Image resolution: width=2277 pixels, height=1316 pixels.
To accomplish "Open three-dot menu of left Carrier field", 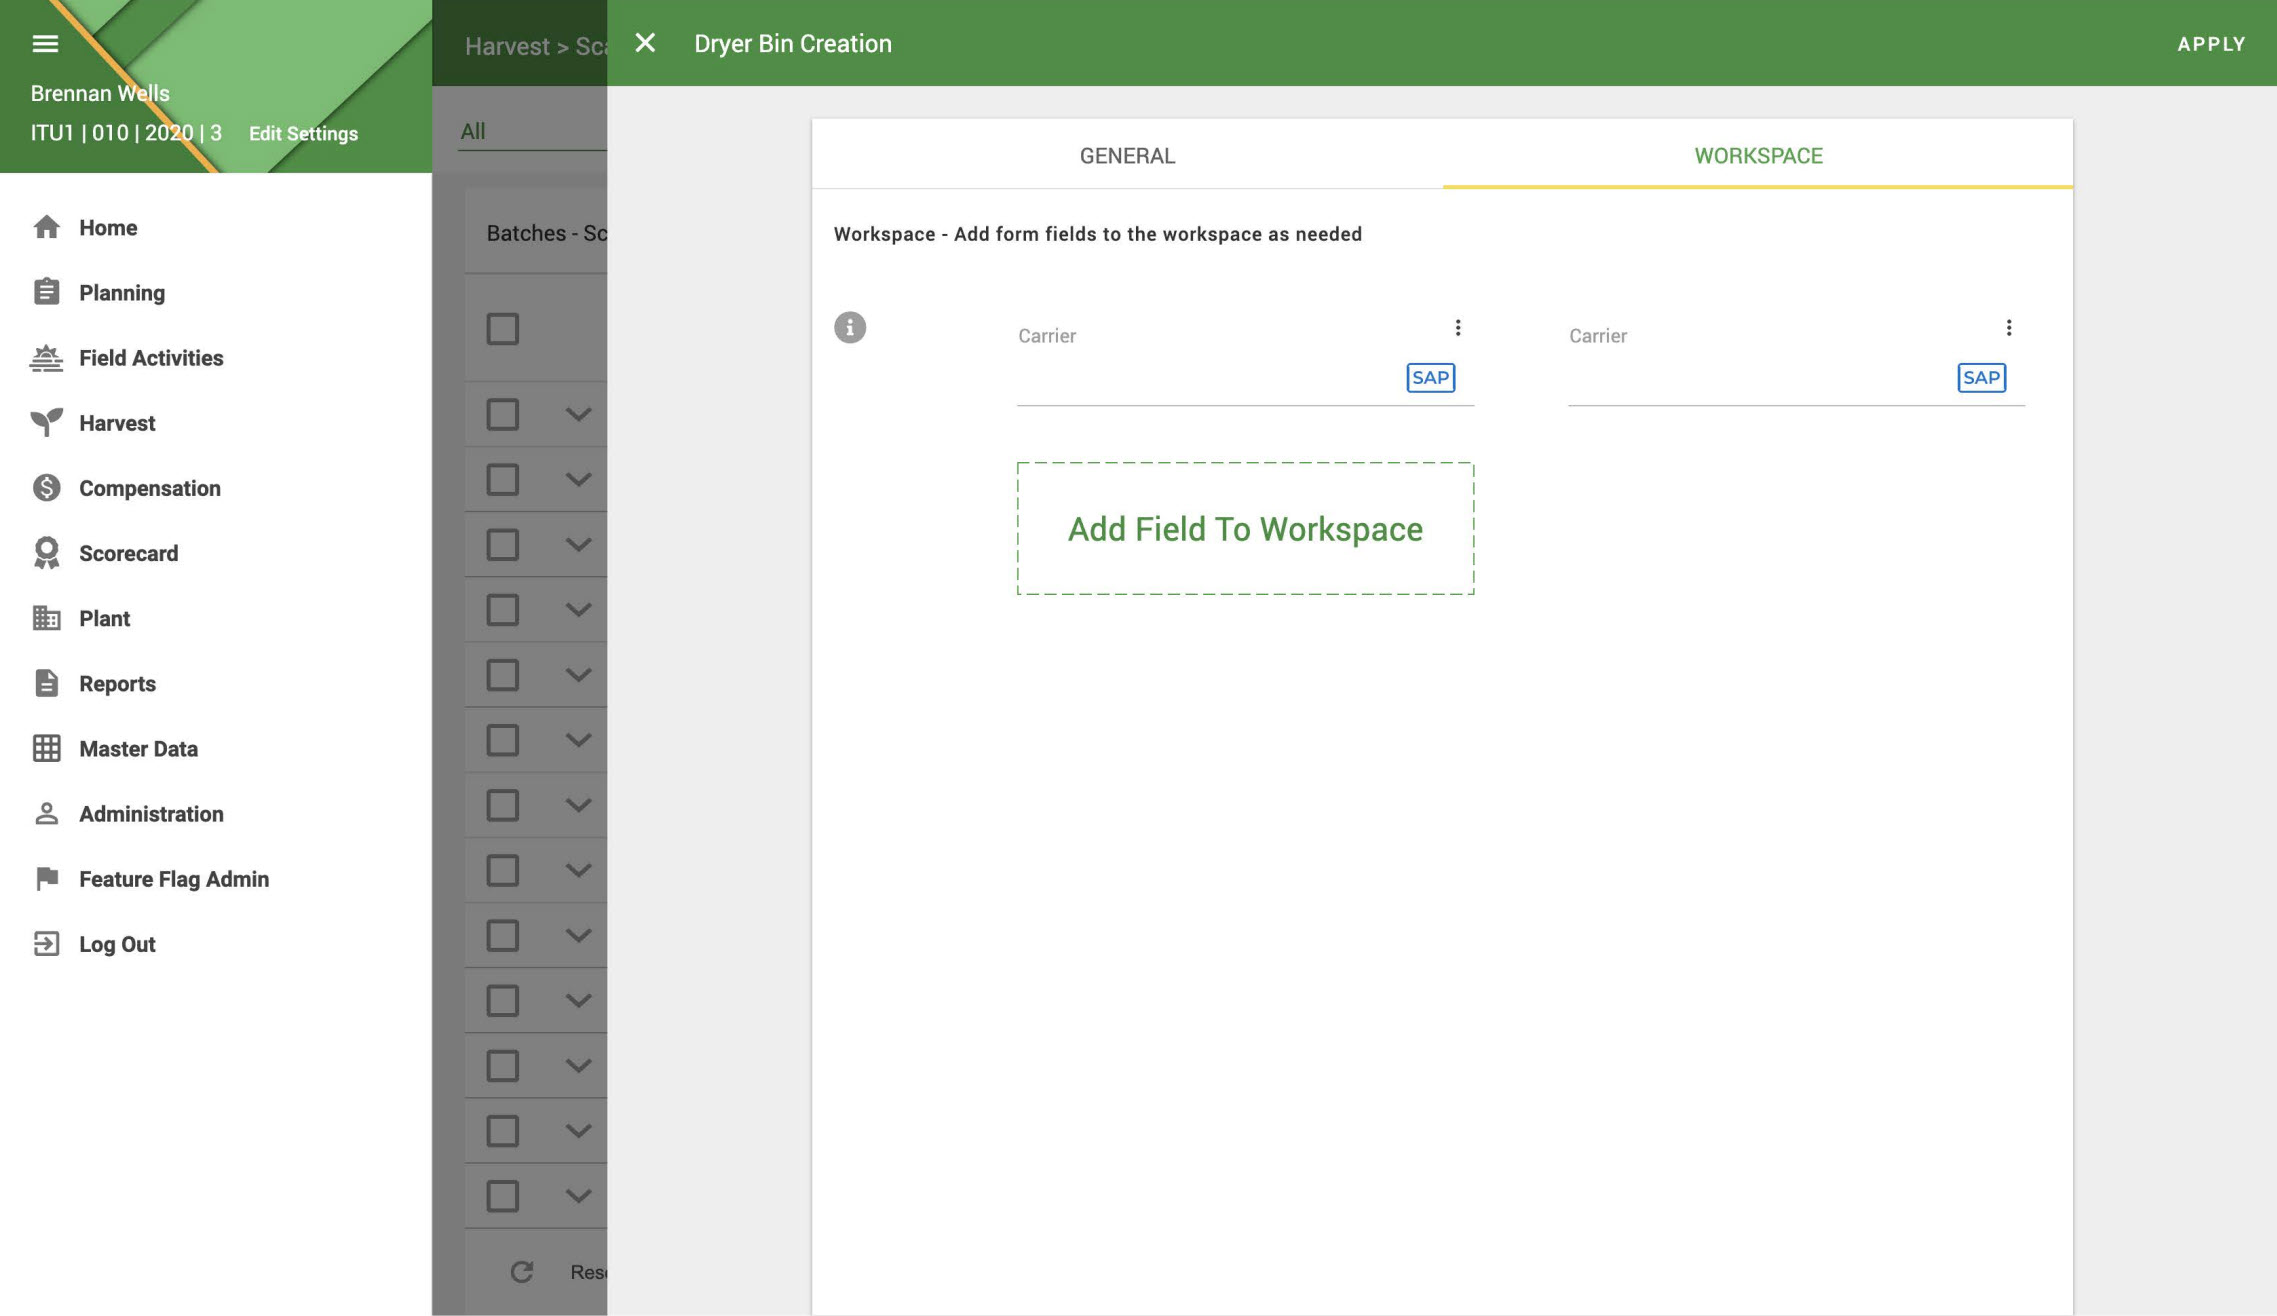I will (1457, 328).
